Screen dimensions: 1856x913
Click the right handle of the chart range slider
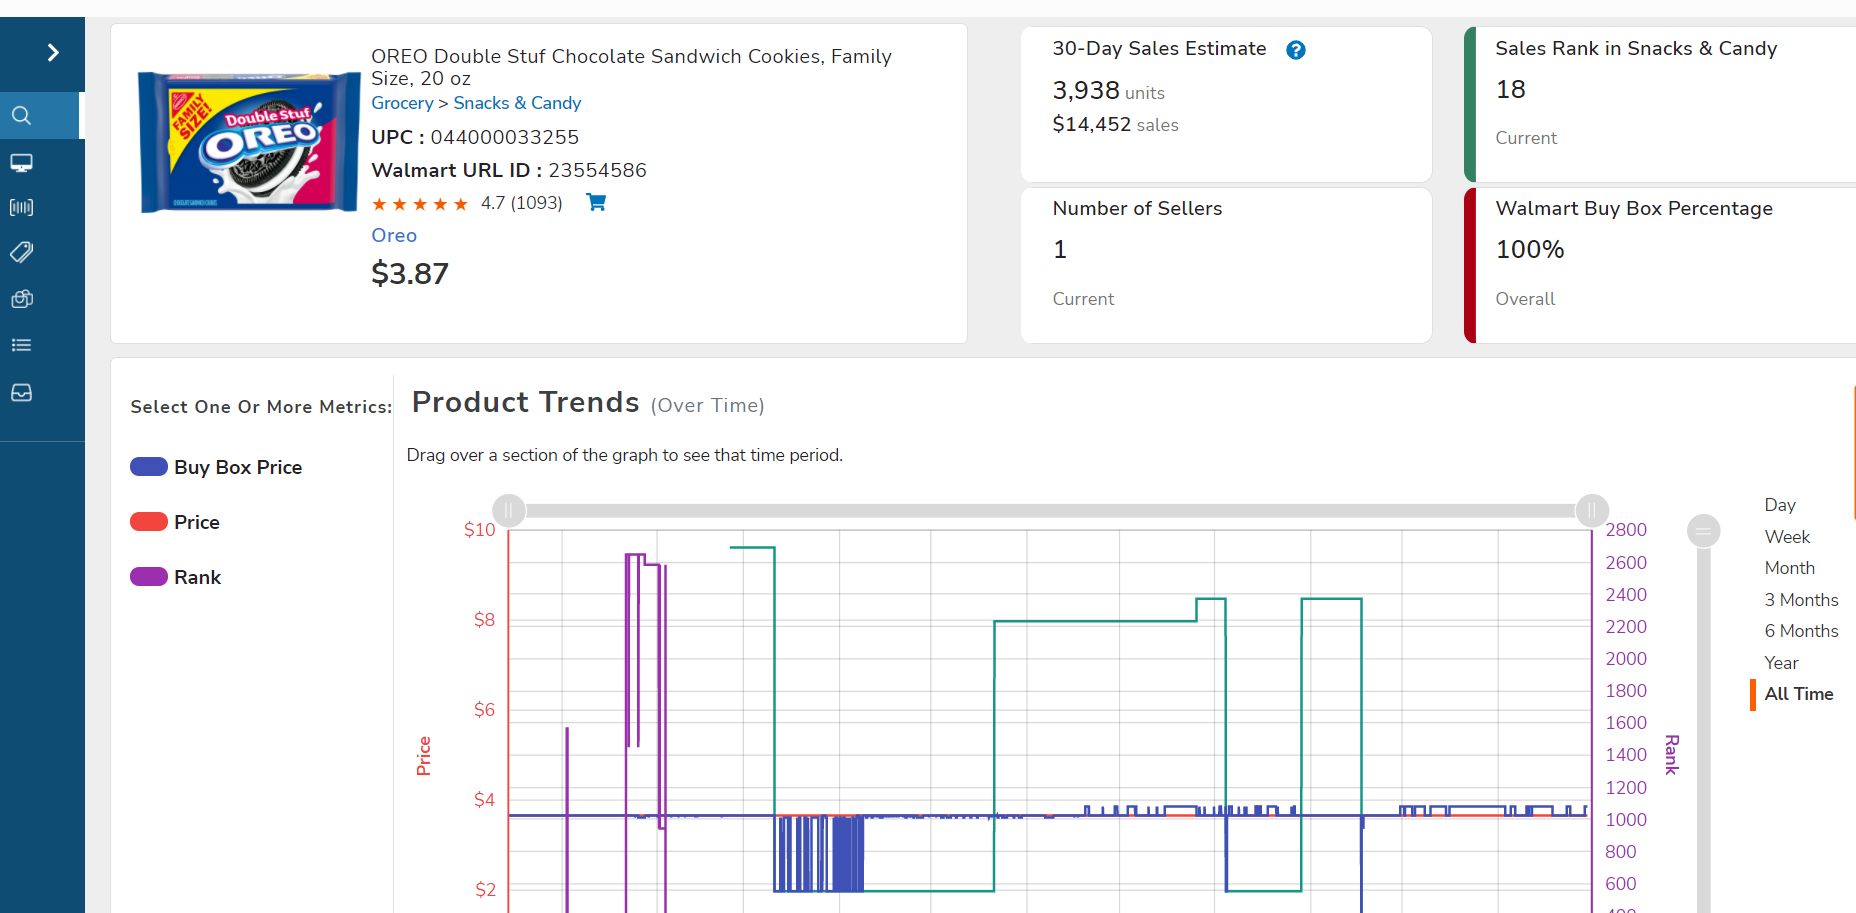pos(1592,510)
